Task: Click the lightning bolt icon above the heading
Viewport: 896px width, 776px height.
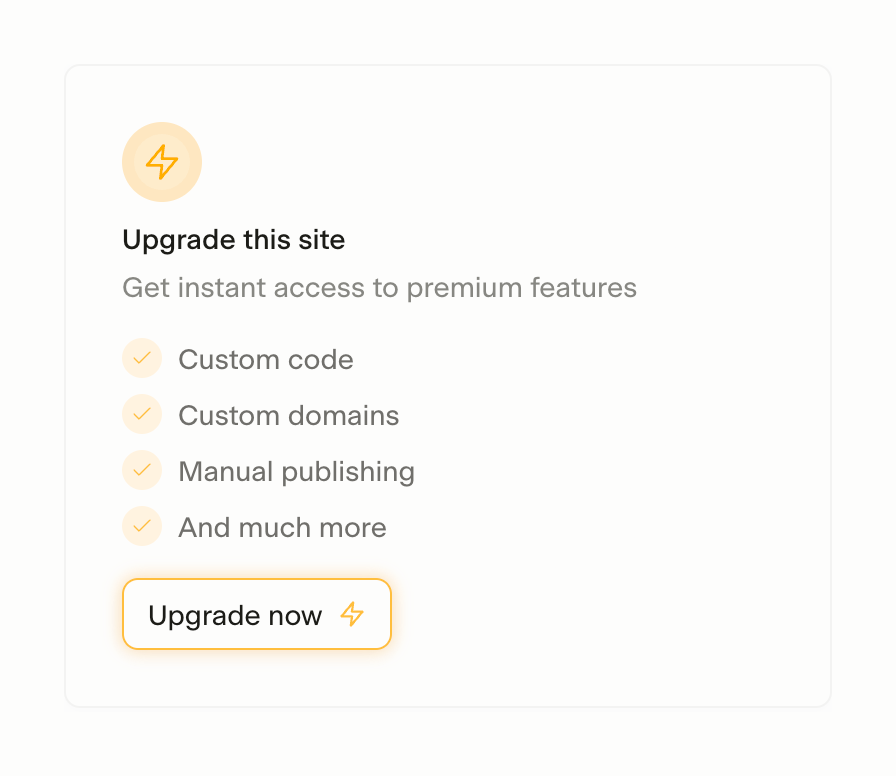Action: (162, 161)
